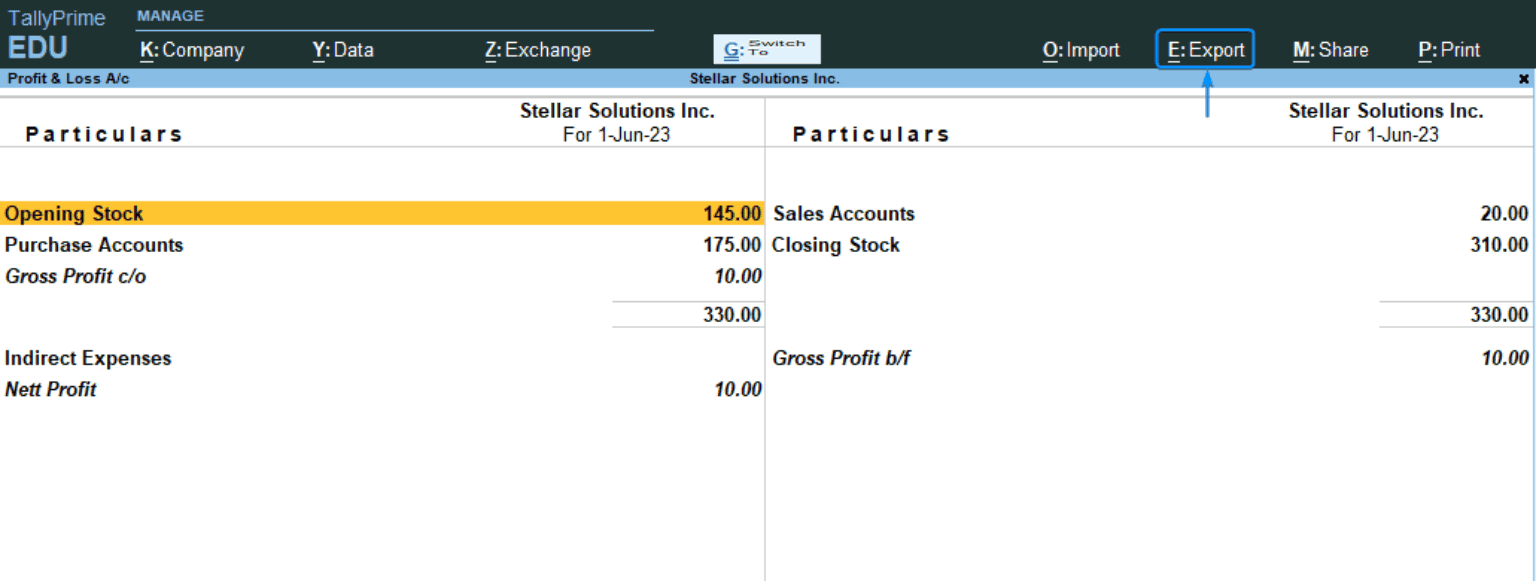This screenshot has width=1536, height=581.
Task: Open the Share menu
Action: [x=1330, y=49]
